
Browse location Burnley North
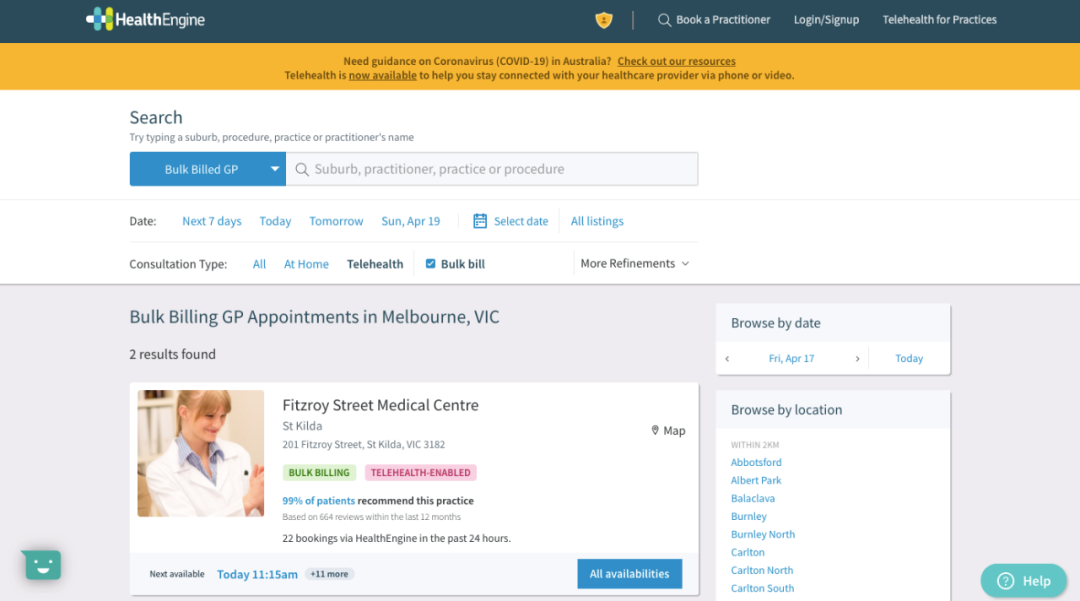tap(762, 534)
